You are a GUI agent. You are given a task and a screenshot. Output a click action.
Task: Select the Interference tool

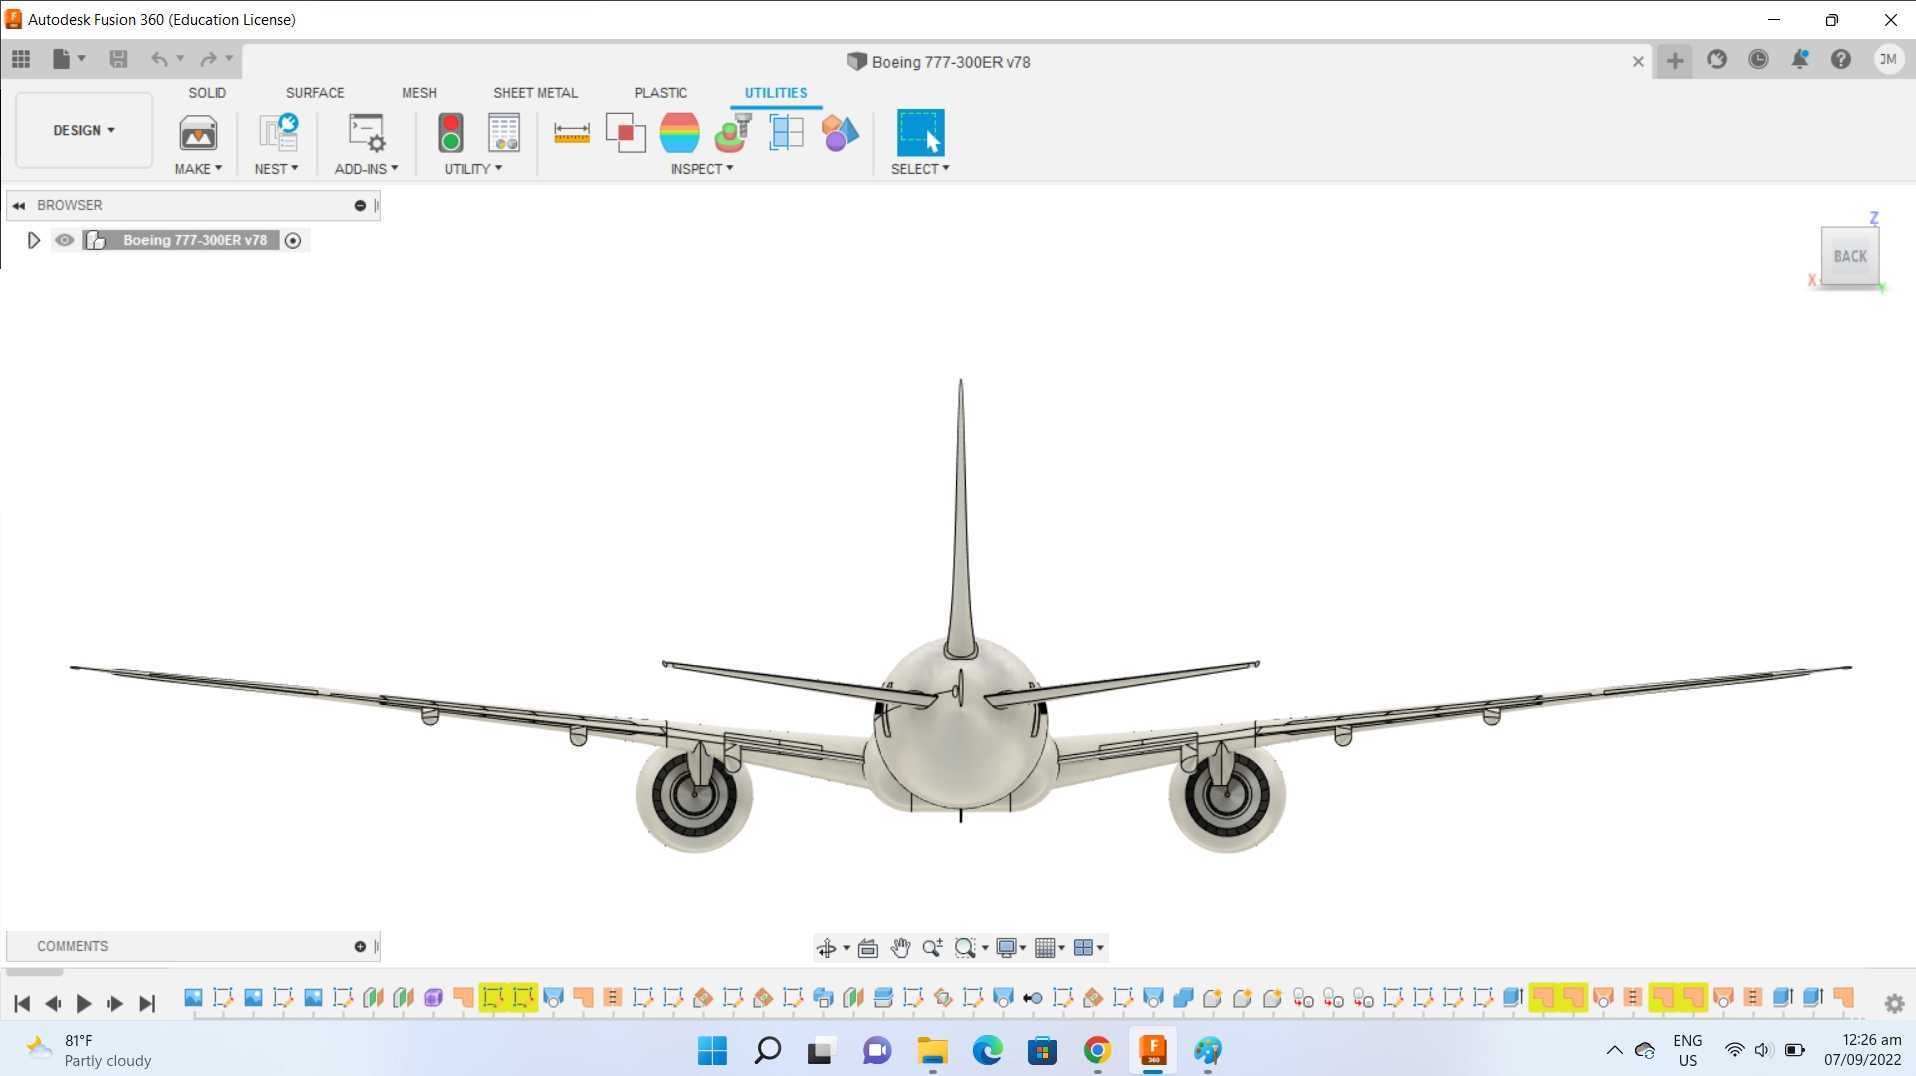[x=626, y=133]
